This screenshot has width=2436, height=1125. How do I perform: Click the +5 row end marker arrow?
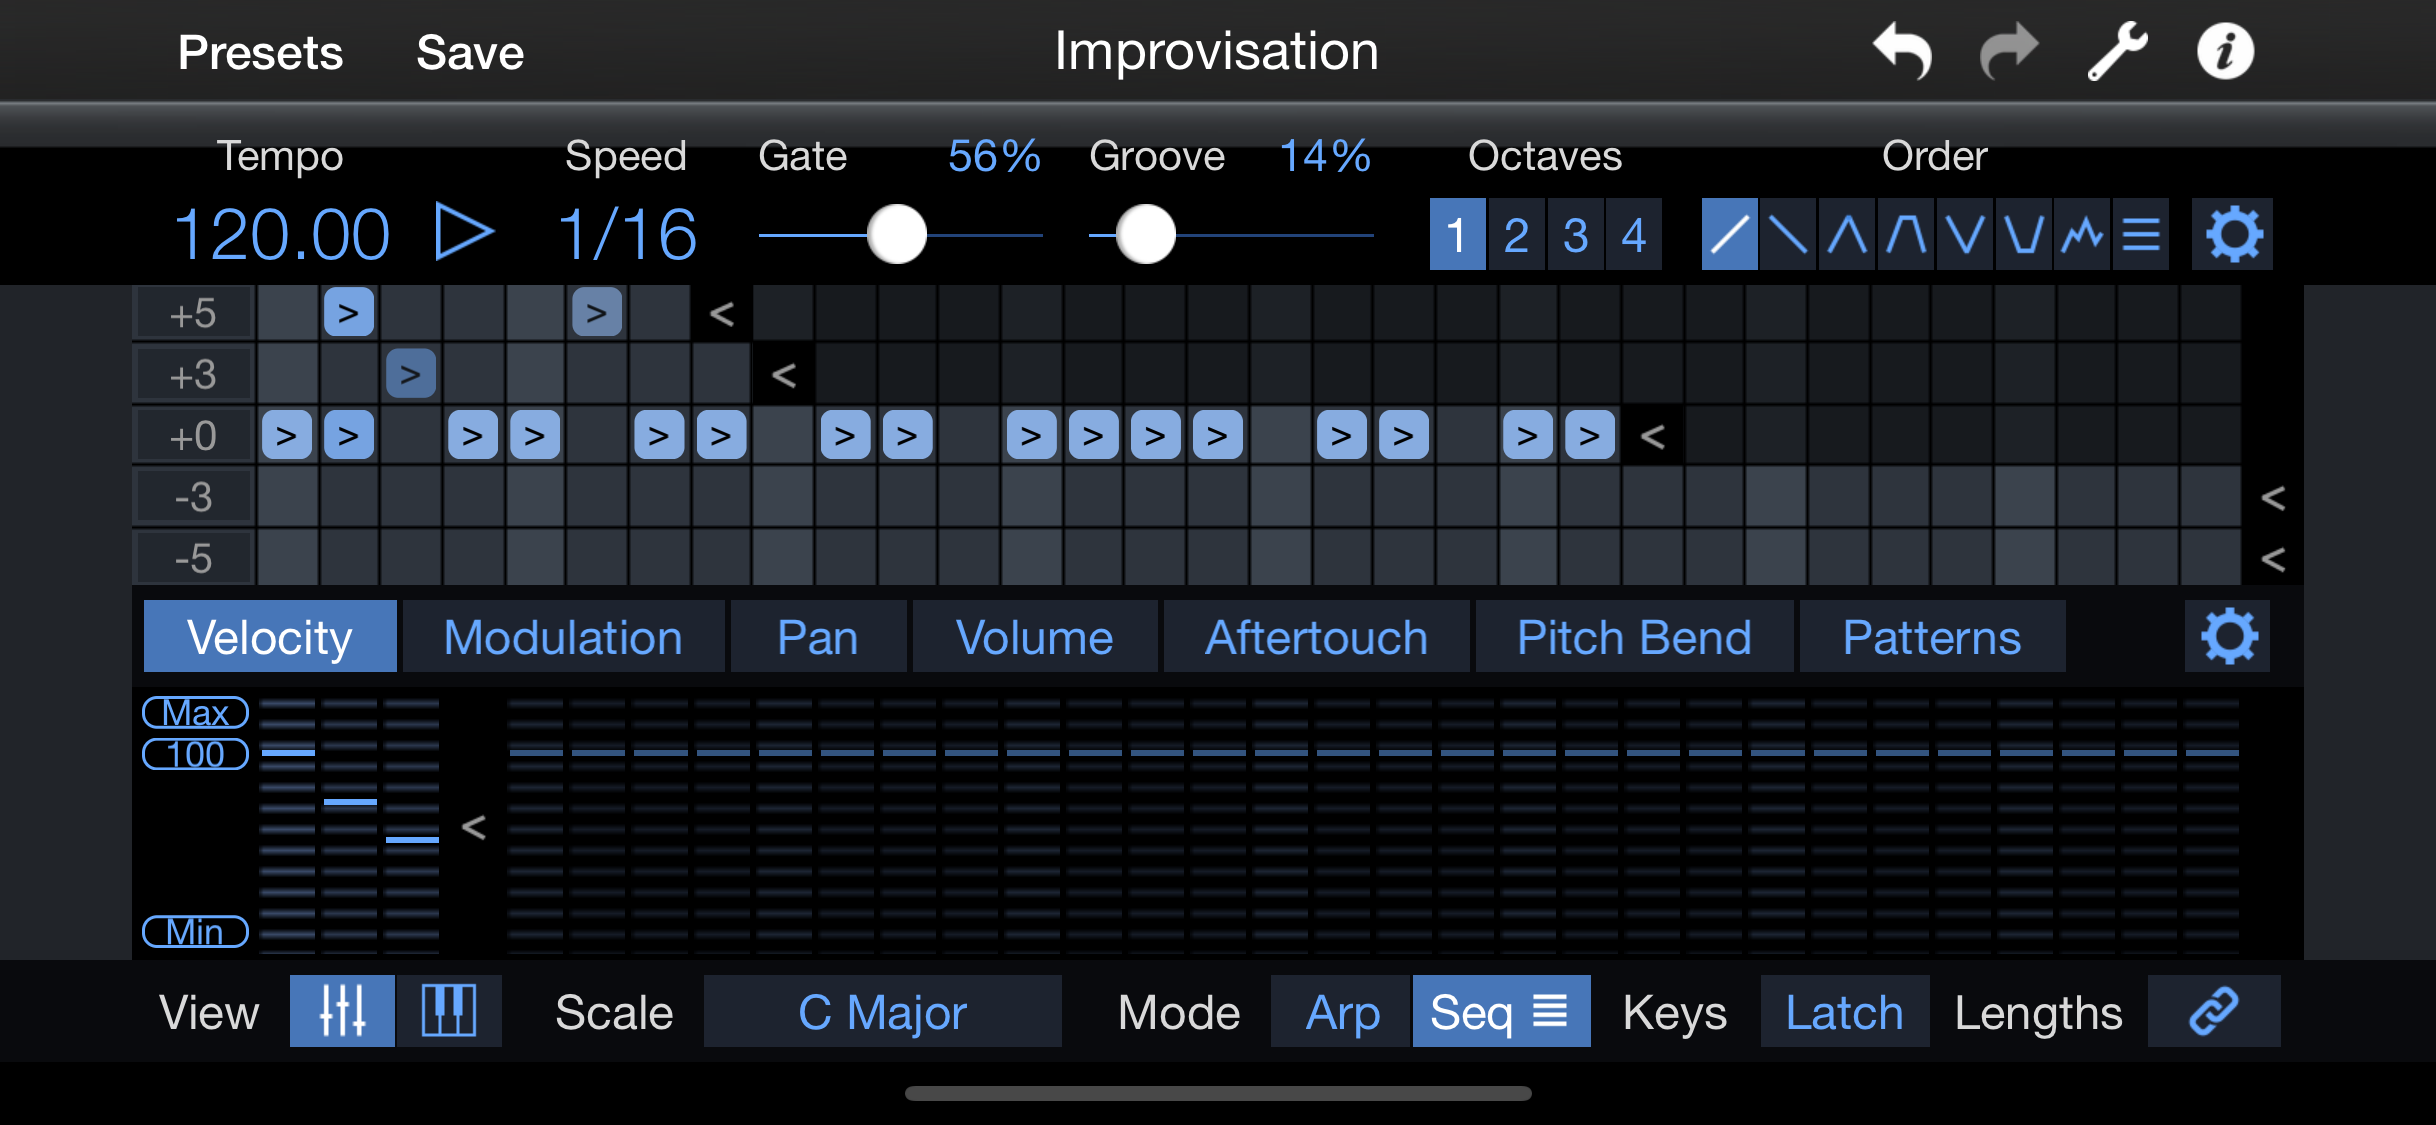[x=721, y=313]
